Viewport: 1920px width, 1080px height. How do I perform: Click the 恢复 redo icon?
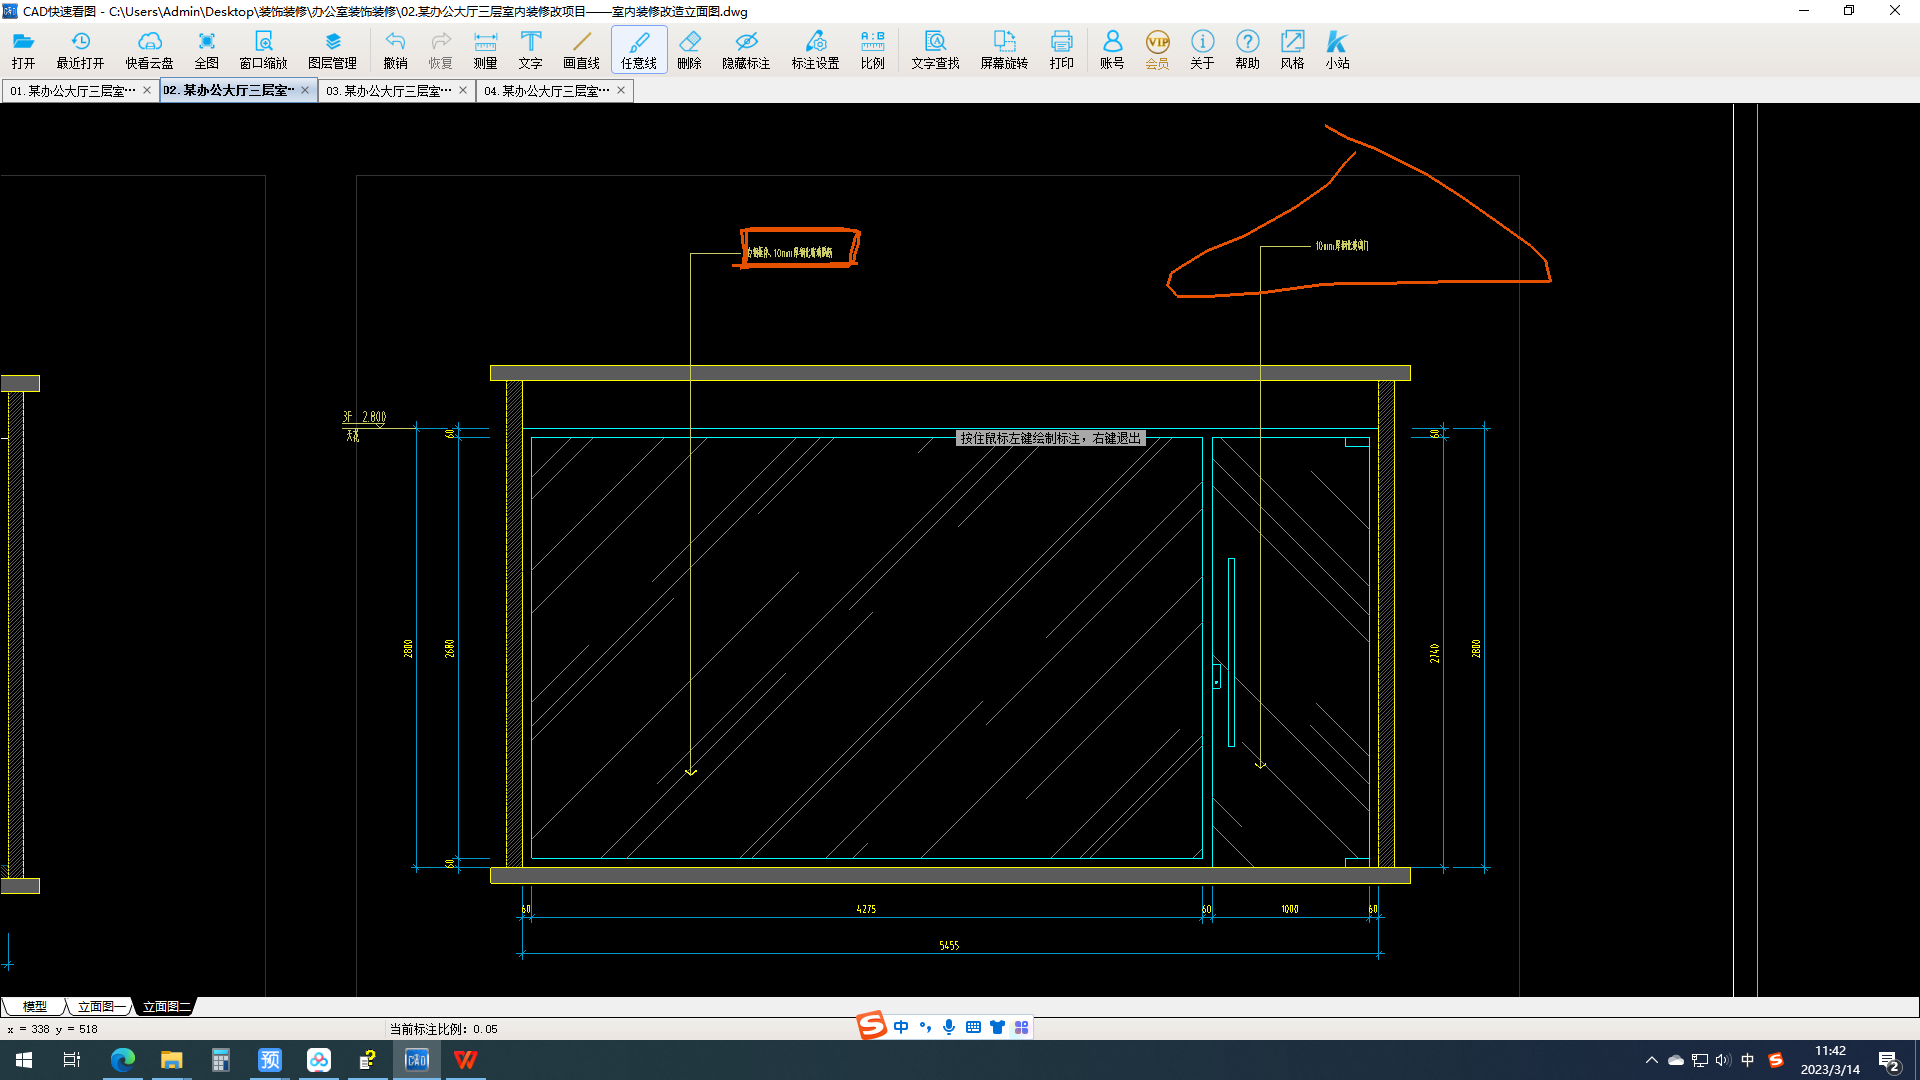tap(440, 50)
